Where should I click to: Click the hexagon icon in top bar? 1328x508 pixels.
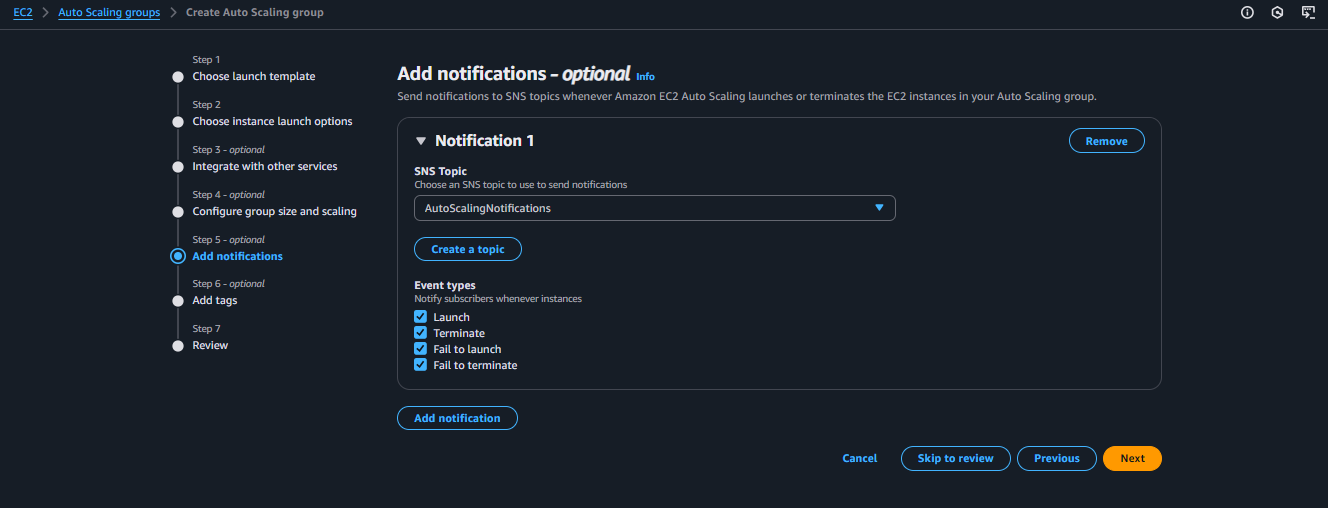point(1277,13)
